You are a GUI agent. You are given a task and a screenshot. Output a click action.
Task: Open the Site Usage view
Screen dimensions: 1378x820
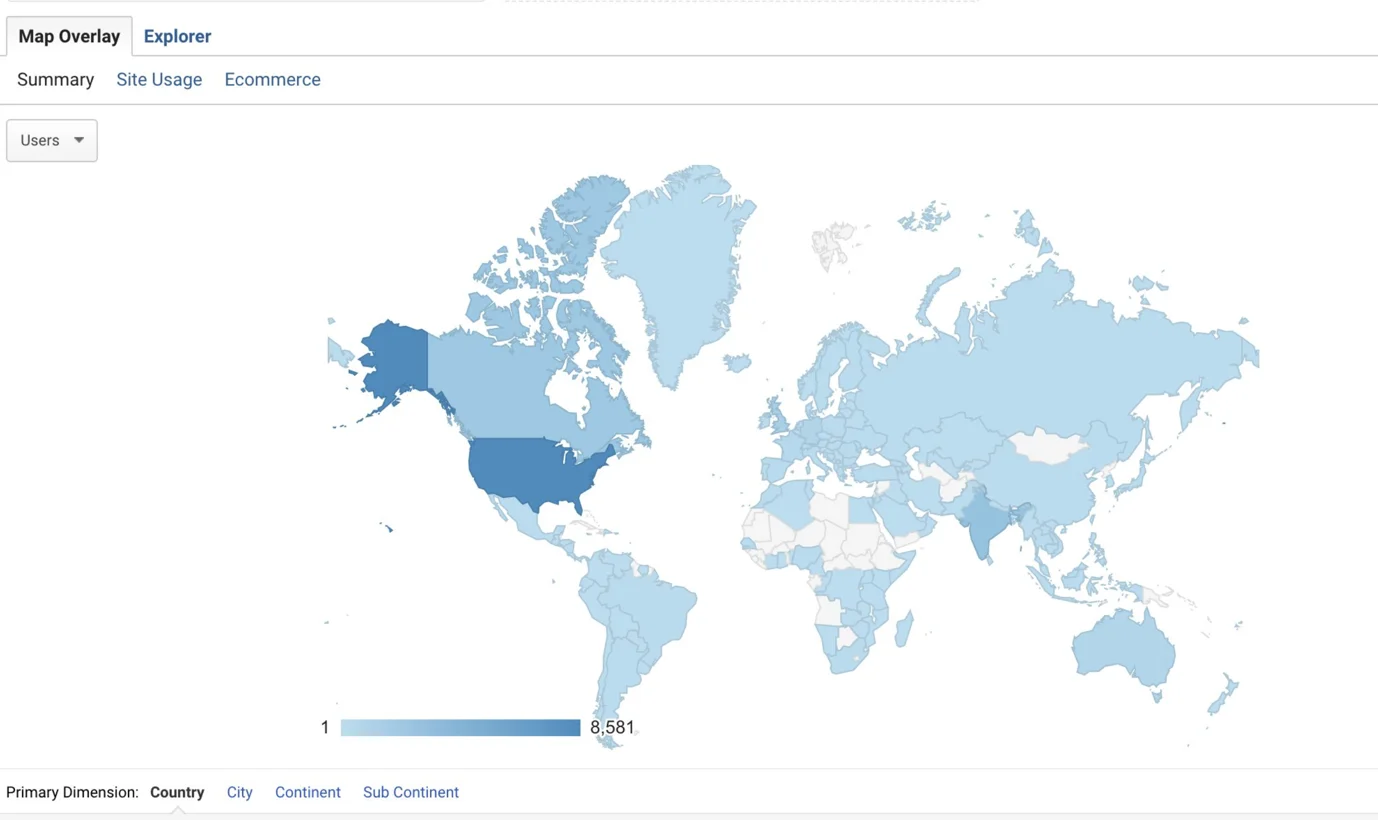(159, 80)
